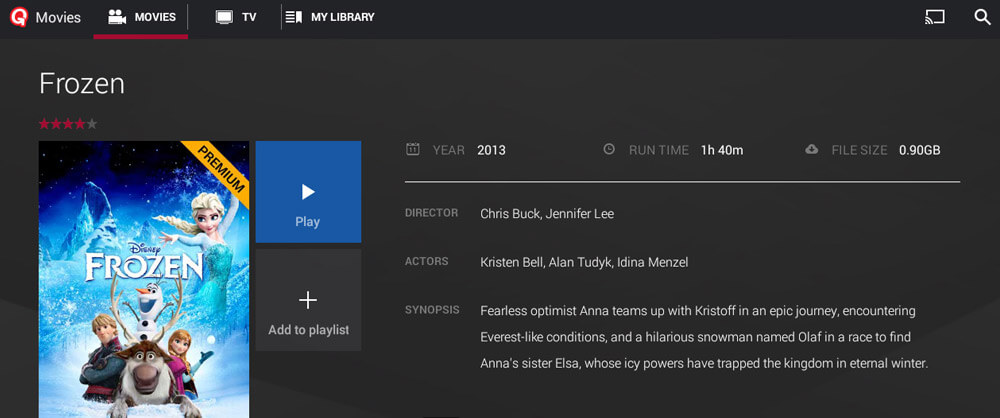
Task: Switch to the TV tab
Action: coord(235,18)
